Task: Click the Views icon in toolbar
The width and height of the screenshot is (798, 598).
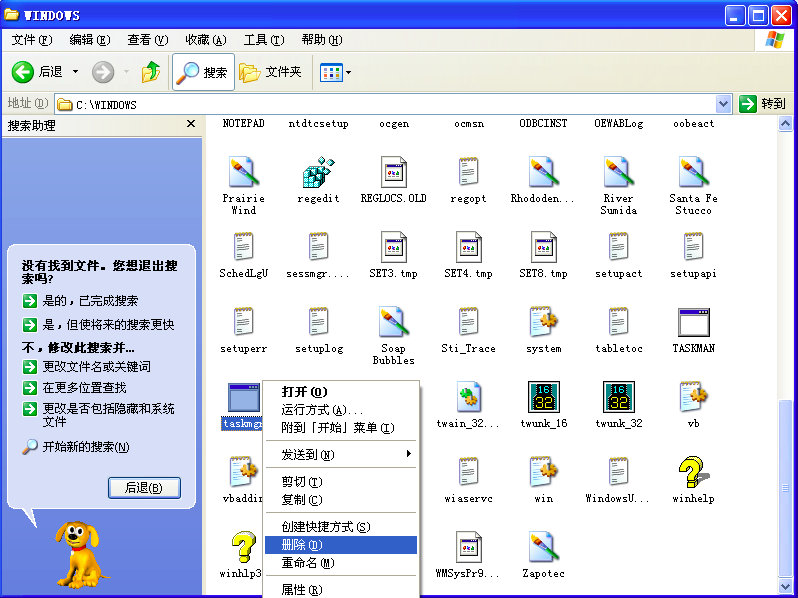Action: click(x=331, y=72)
